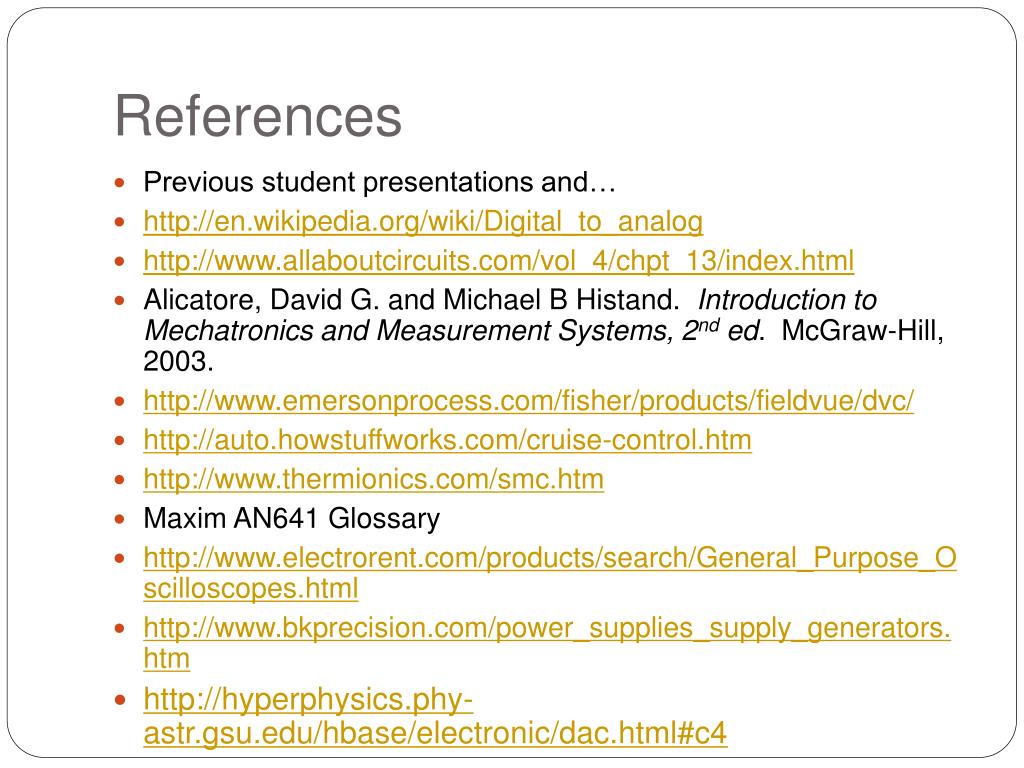1024x768 pixels.
Task: Click the 'McGraw-Hill' publisher text
Action: (862, 330)
